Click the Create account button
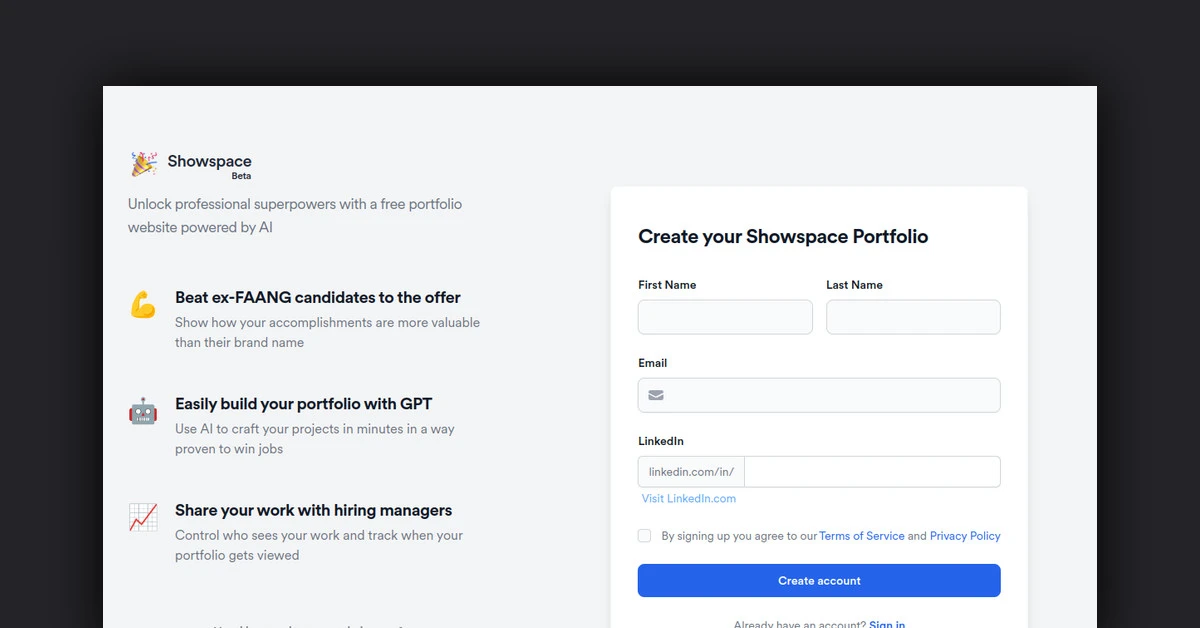This screenshot has width=1200, height=628. tap(819, 580)
